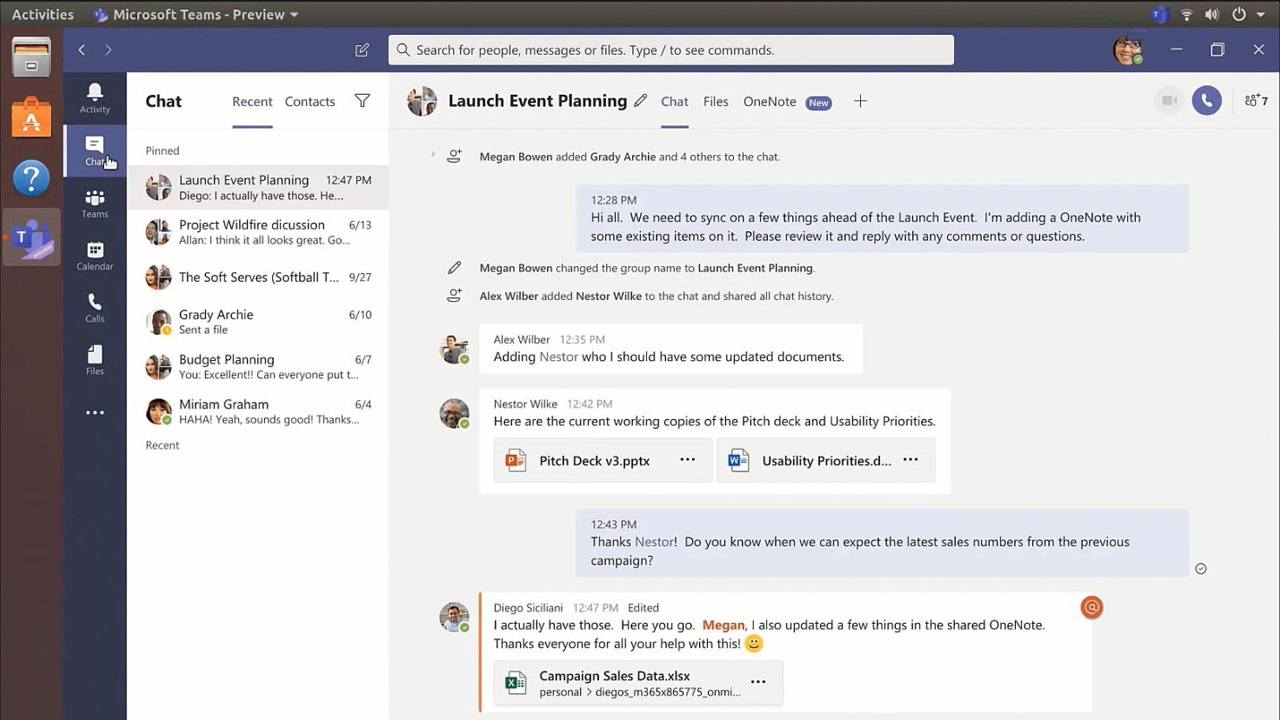Open the Files icon in sidebar

pos(95,360)
